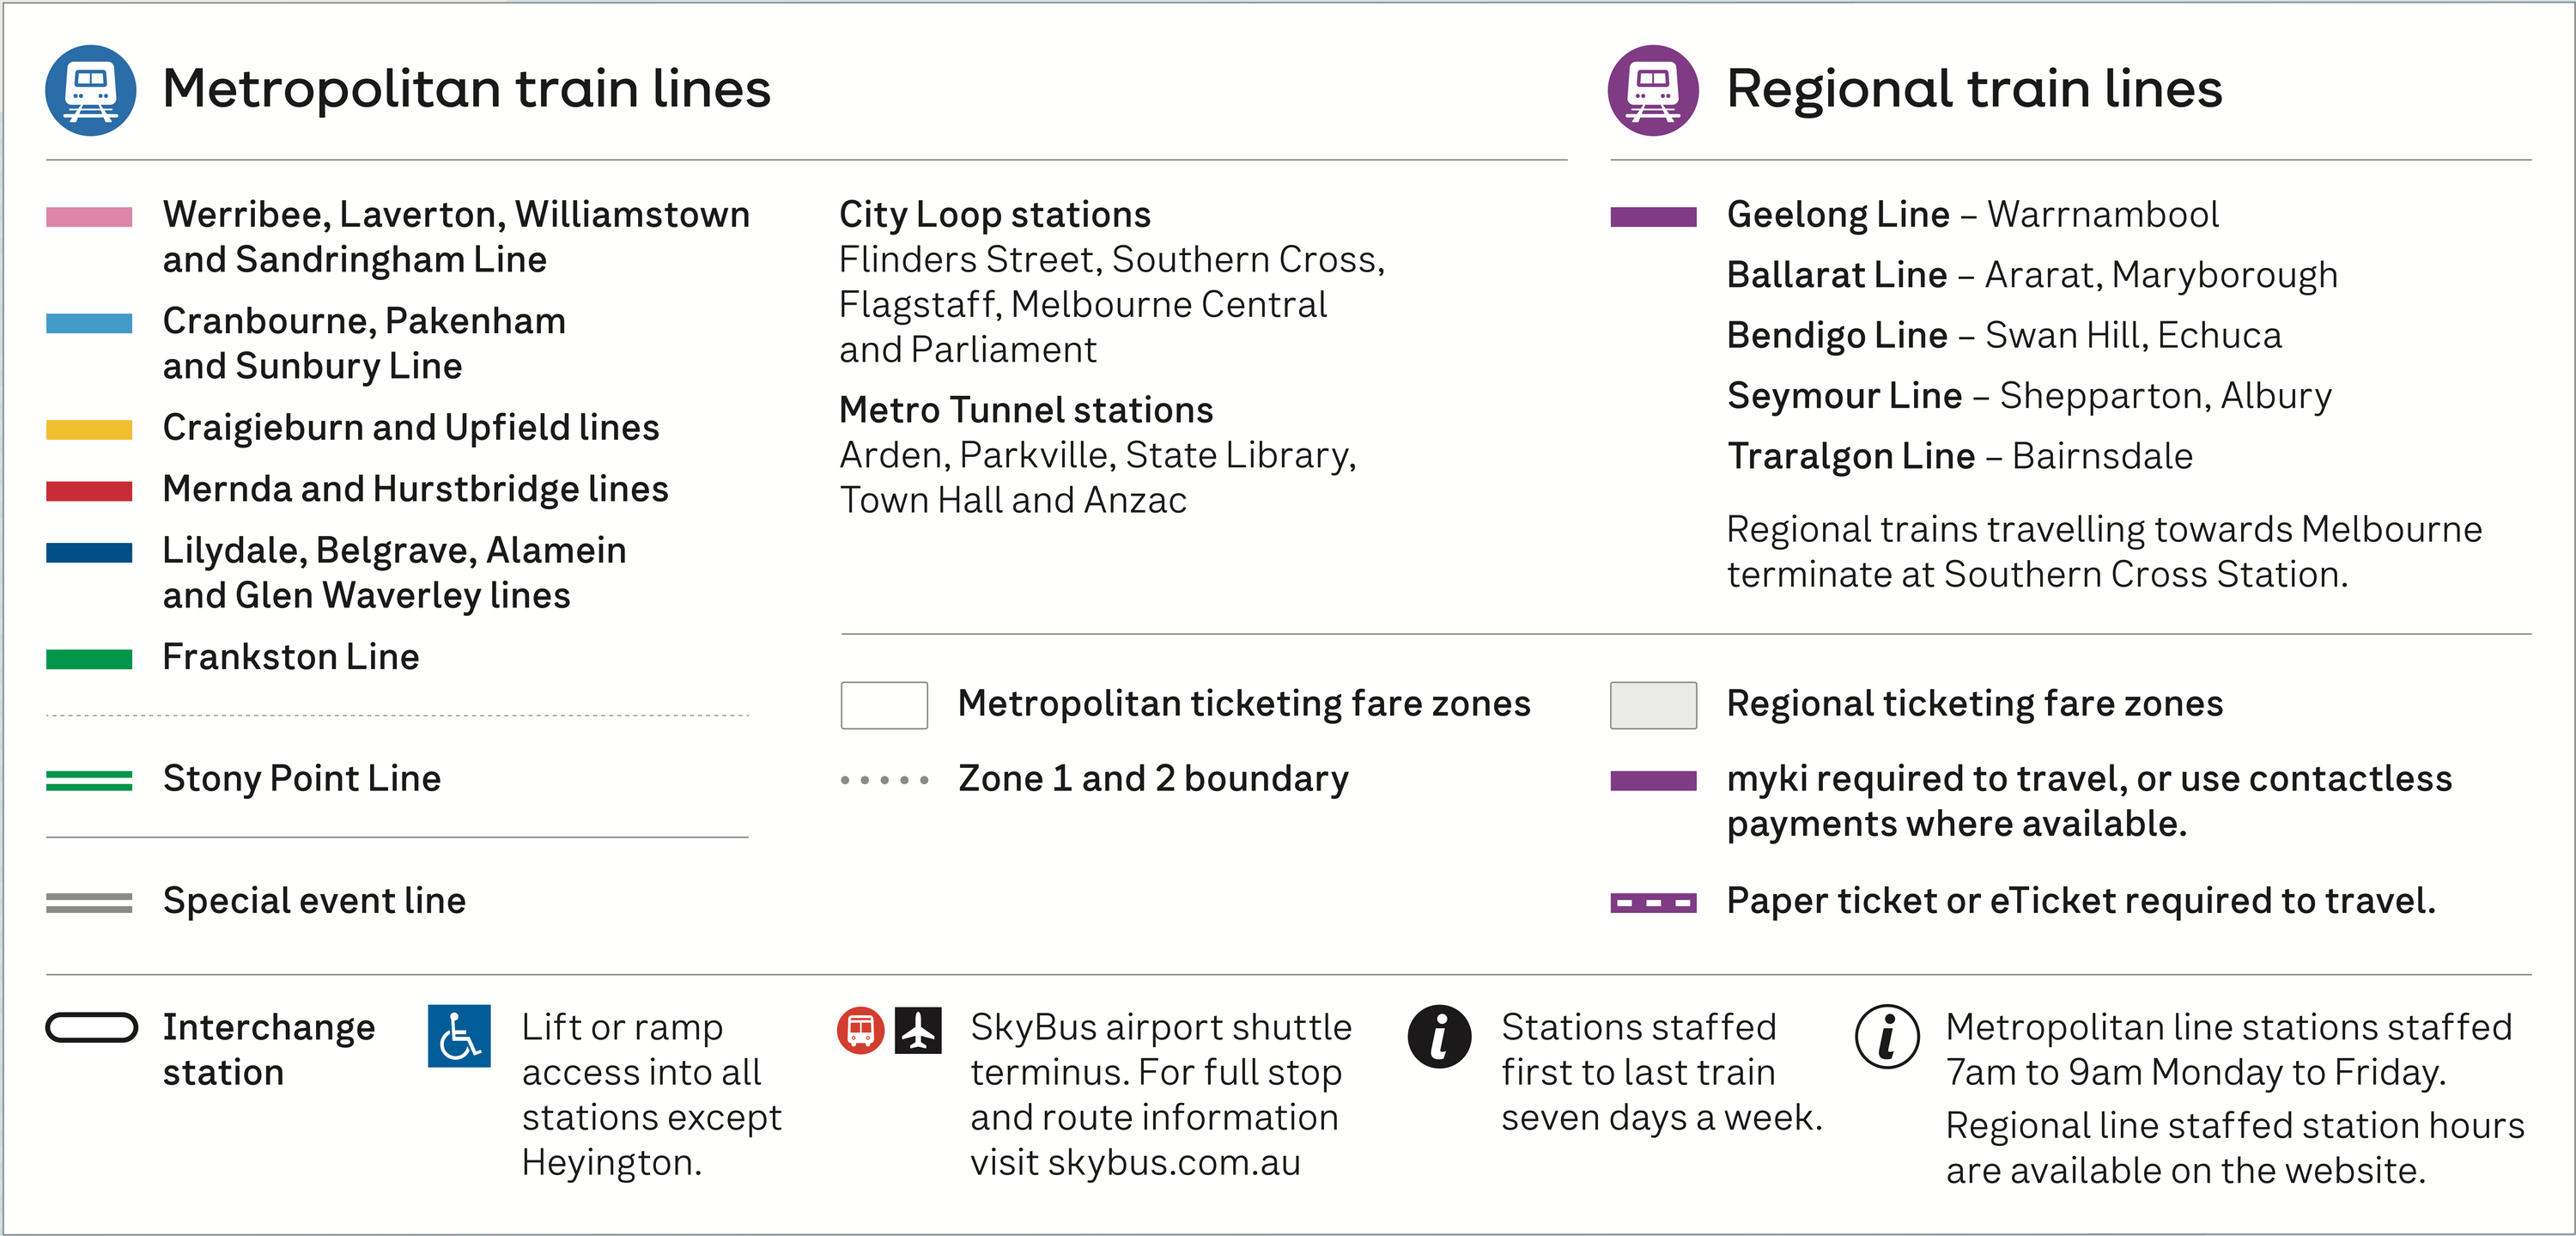This screenshot has width=2576, height=1236.
Task: Click the blue Metropolitan train icon
Action: pyautogui.click(x=90, y=90)
